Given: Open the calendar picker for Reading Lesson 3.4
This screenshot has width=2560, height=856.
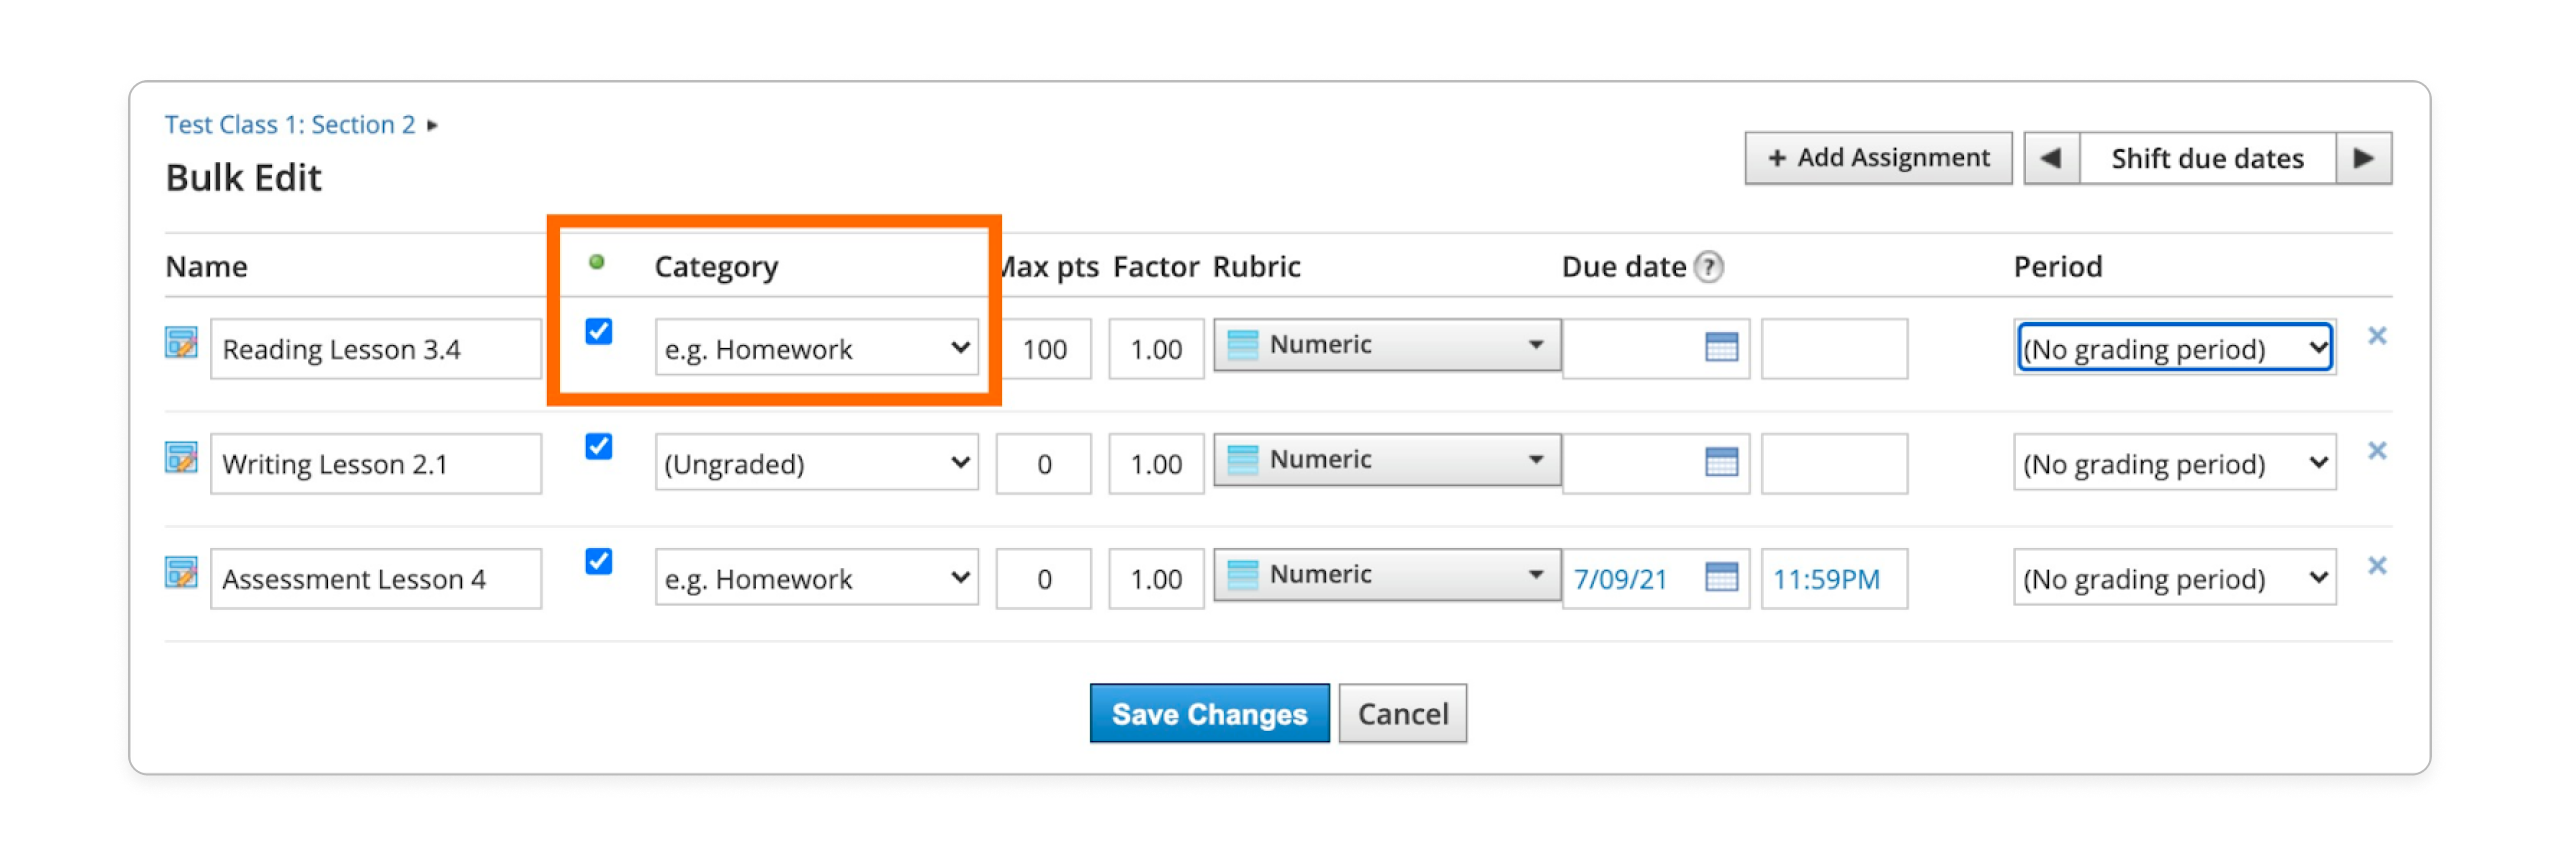Looking at the screenshot, I should point(1722,348).
